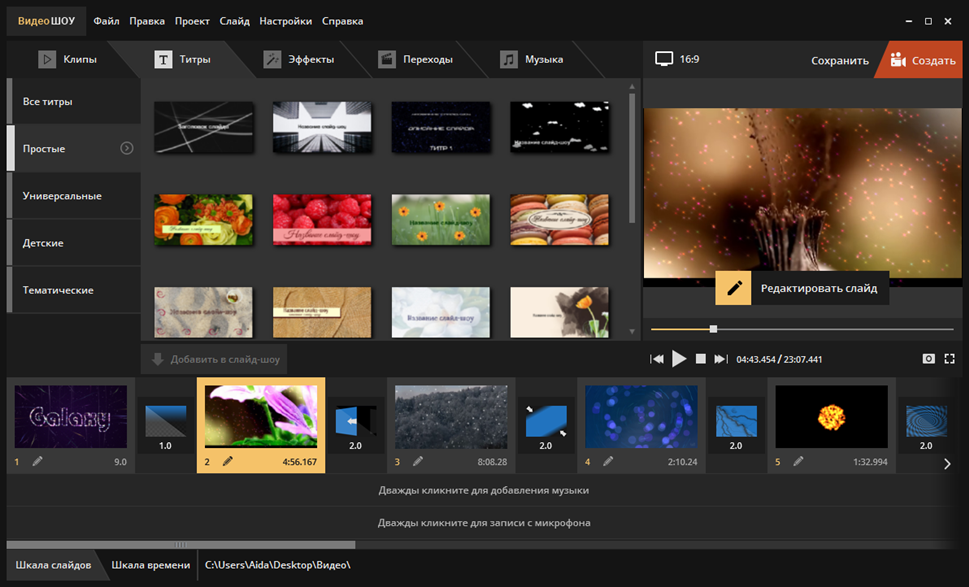Click the preview playback position slider handle
Viewport: 969px width, 587px height.
pos(713,329)
